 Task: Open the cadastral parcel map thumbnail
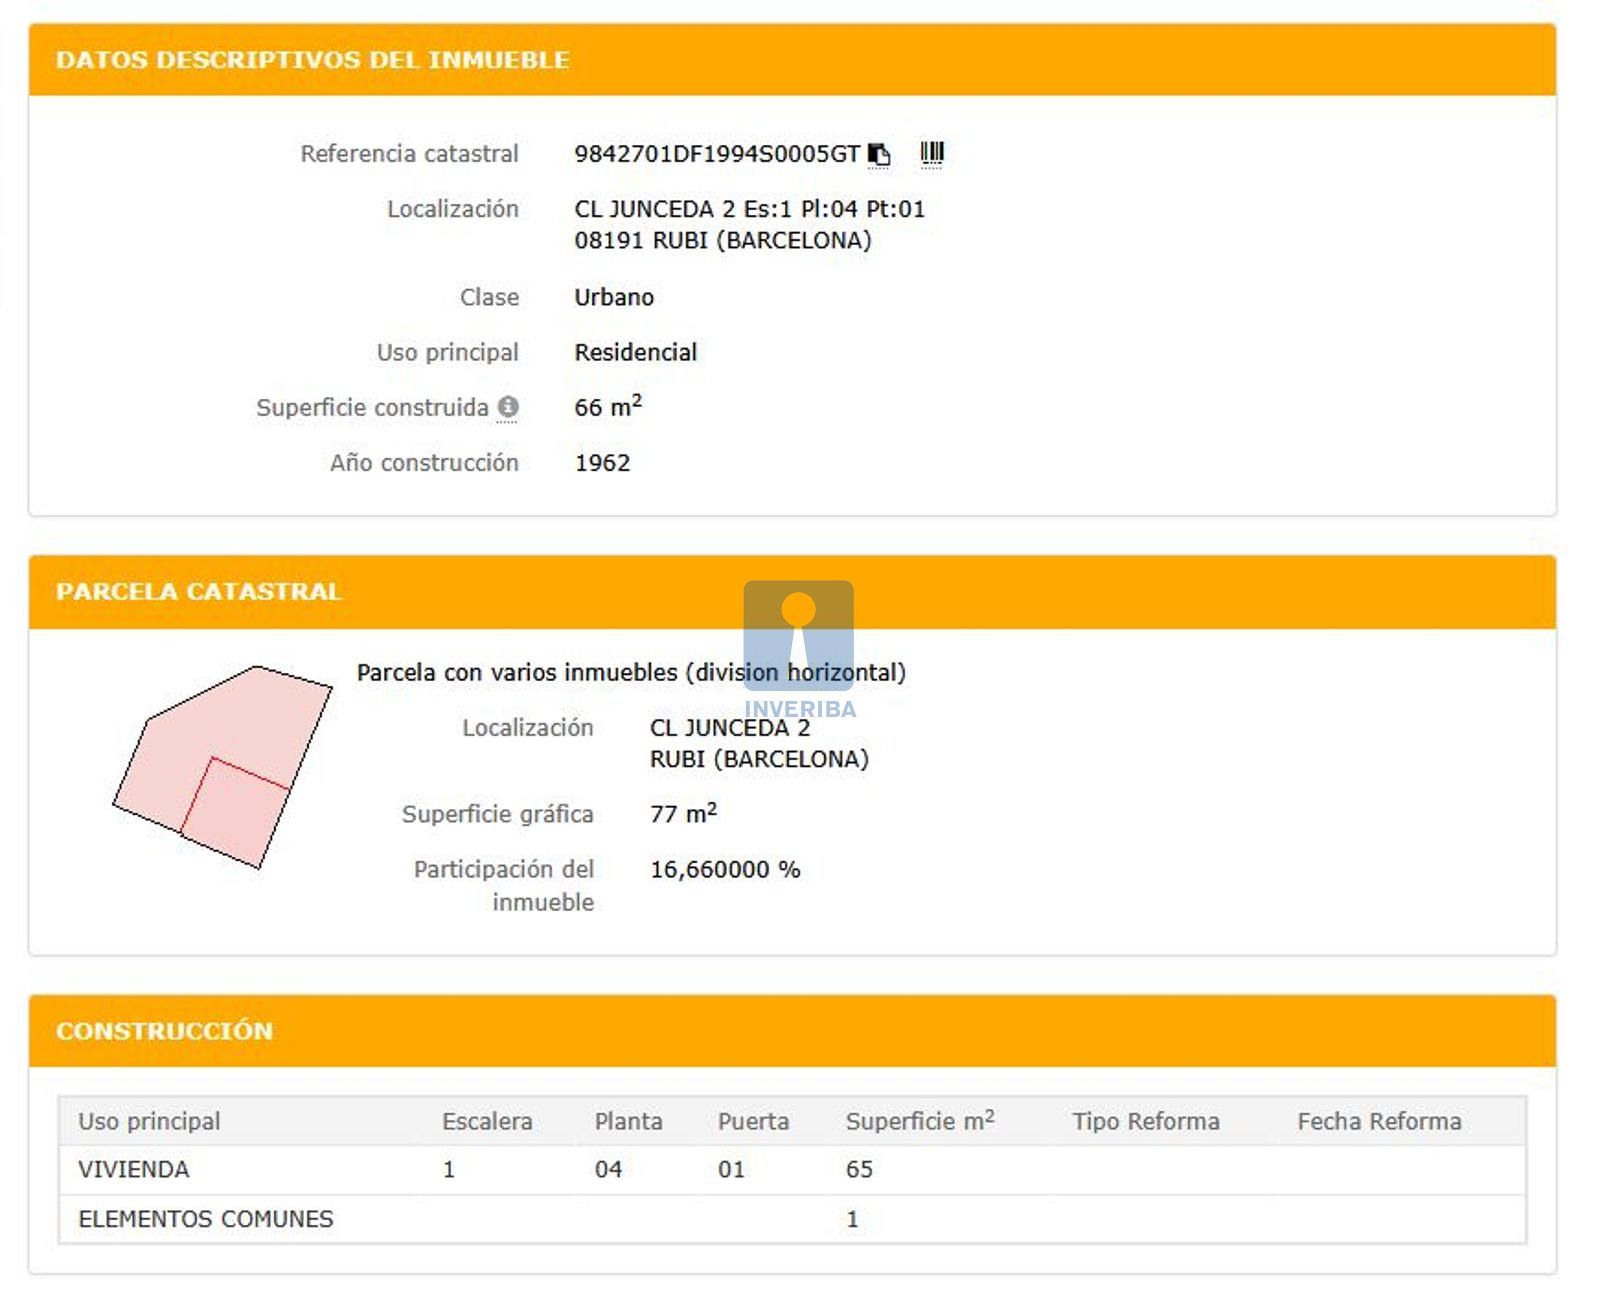tap(222, 767)
